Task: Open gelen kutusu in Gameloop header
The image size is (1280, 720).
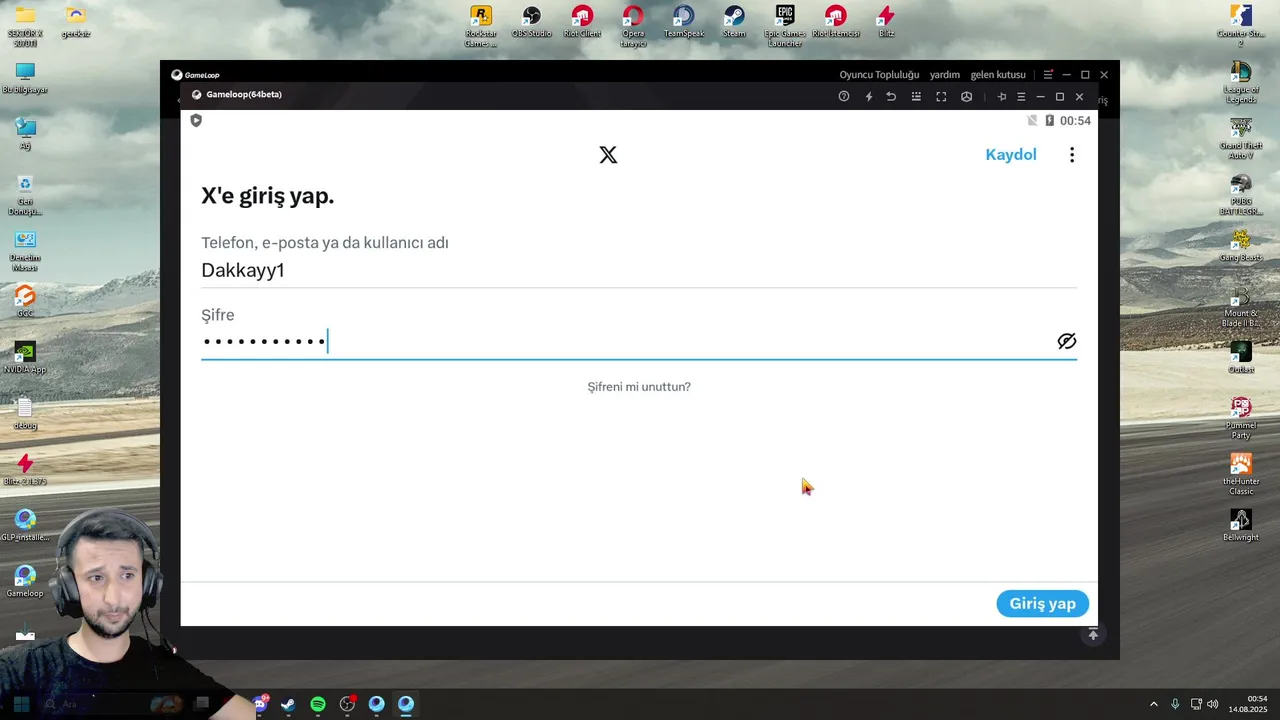Action: (998, 75)
